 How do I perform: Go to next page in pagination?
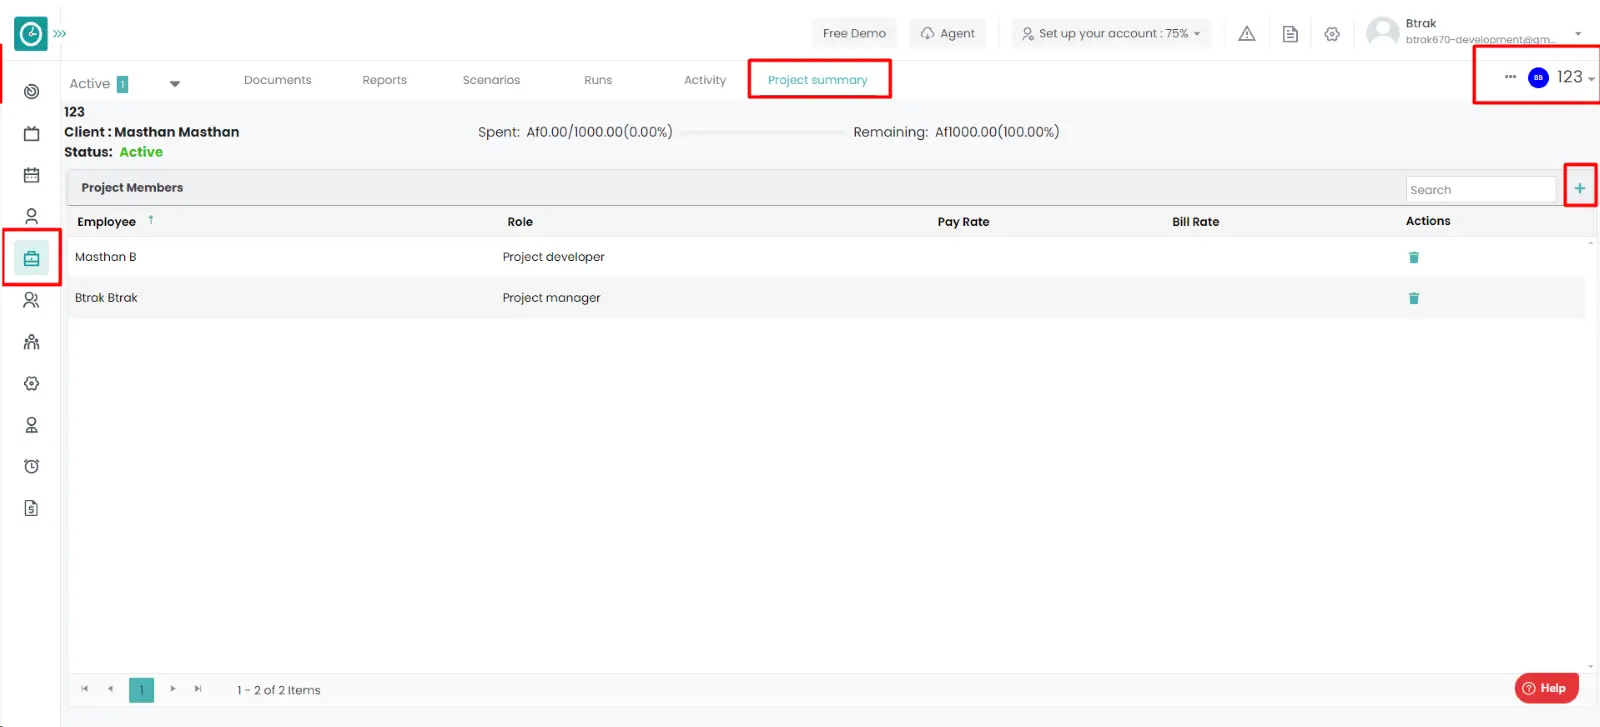(173, 689)
